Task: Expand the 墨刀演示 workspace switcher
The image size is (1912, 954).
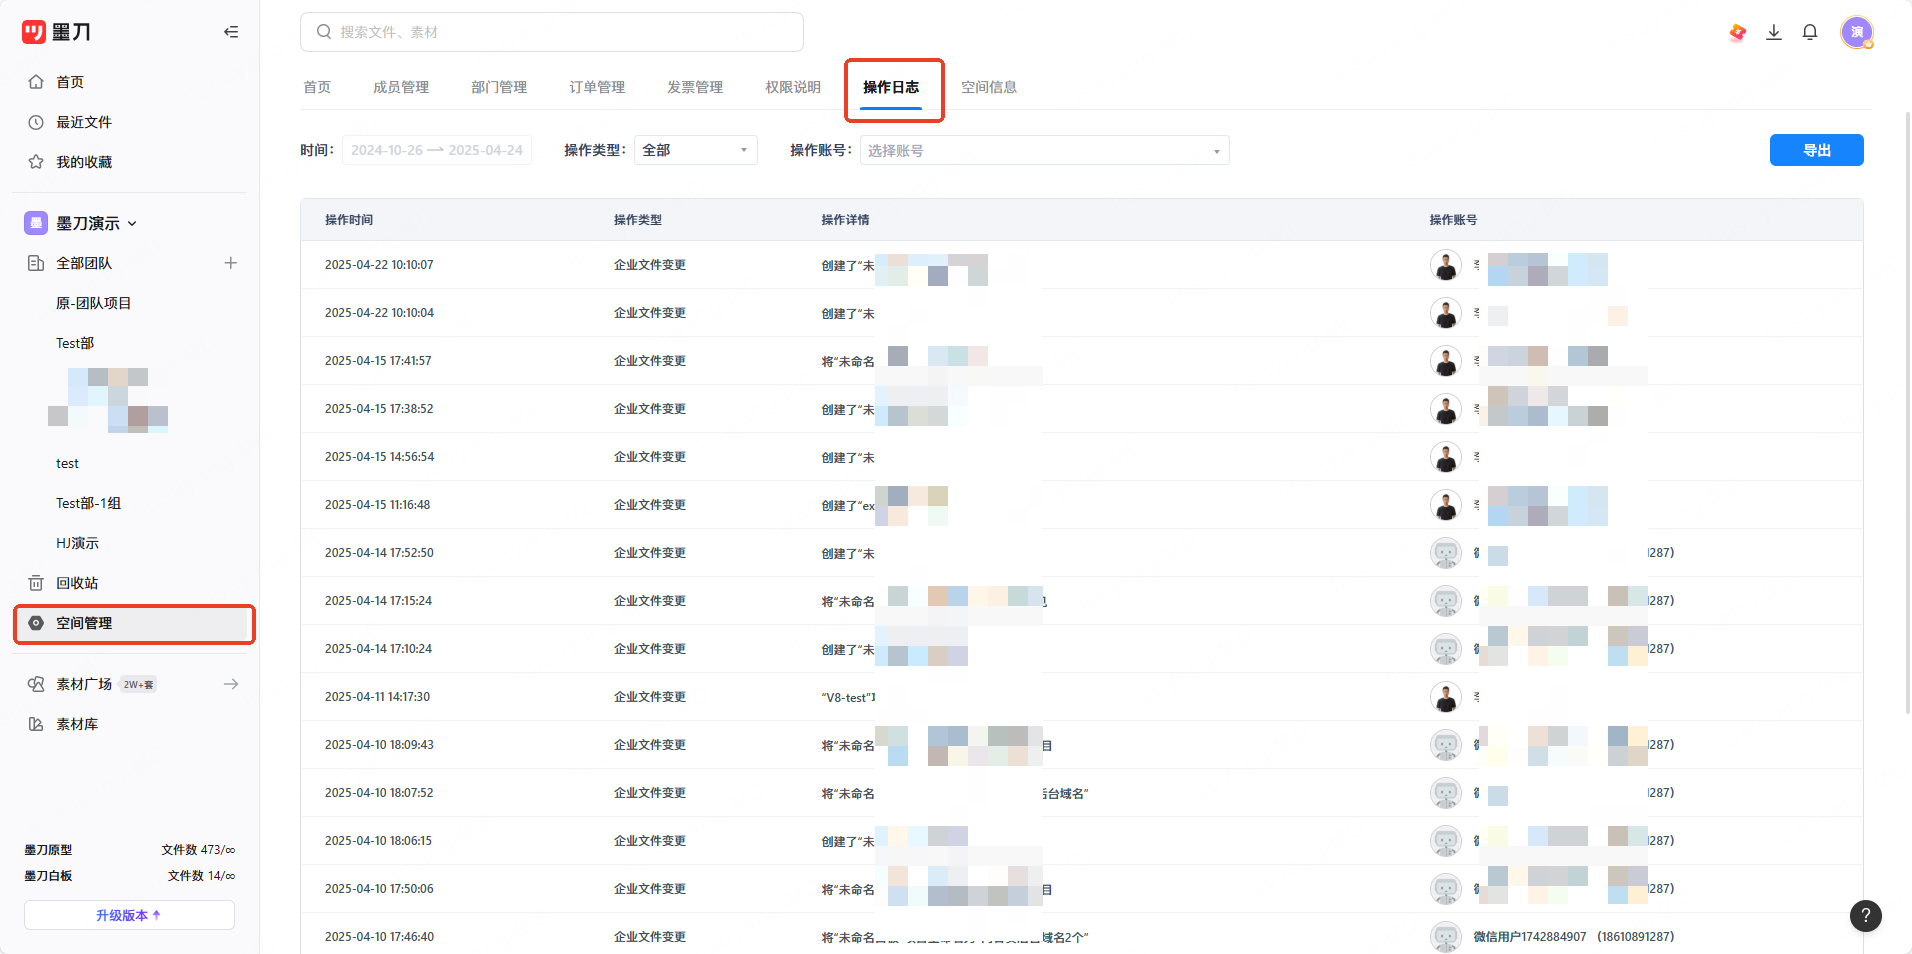Action: pyautogui.click(x=132, y=224)
